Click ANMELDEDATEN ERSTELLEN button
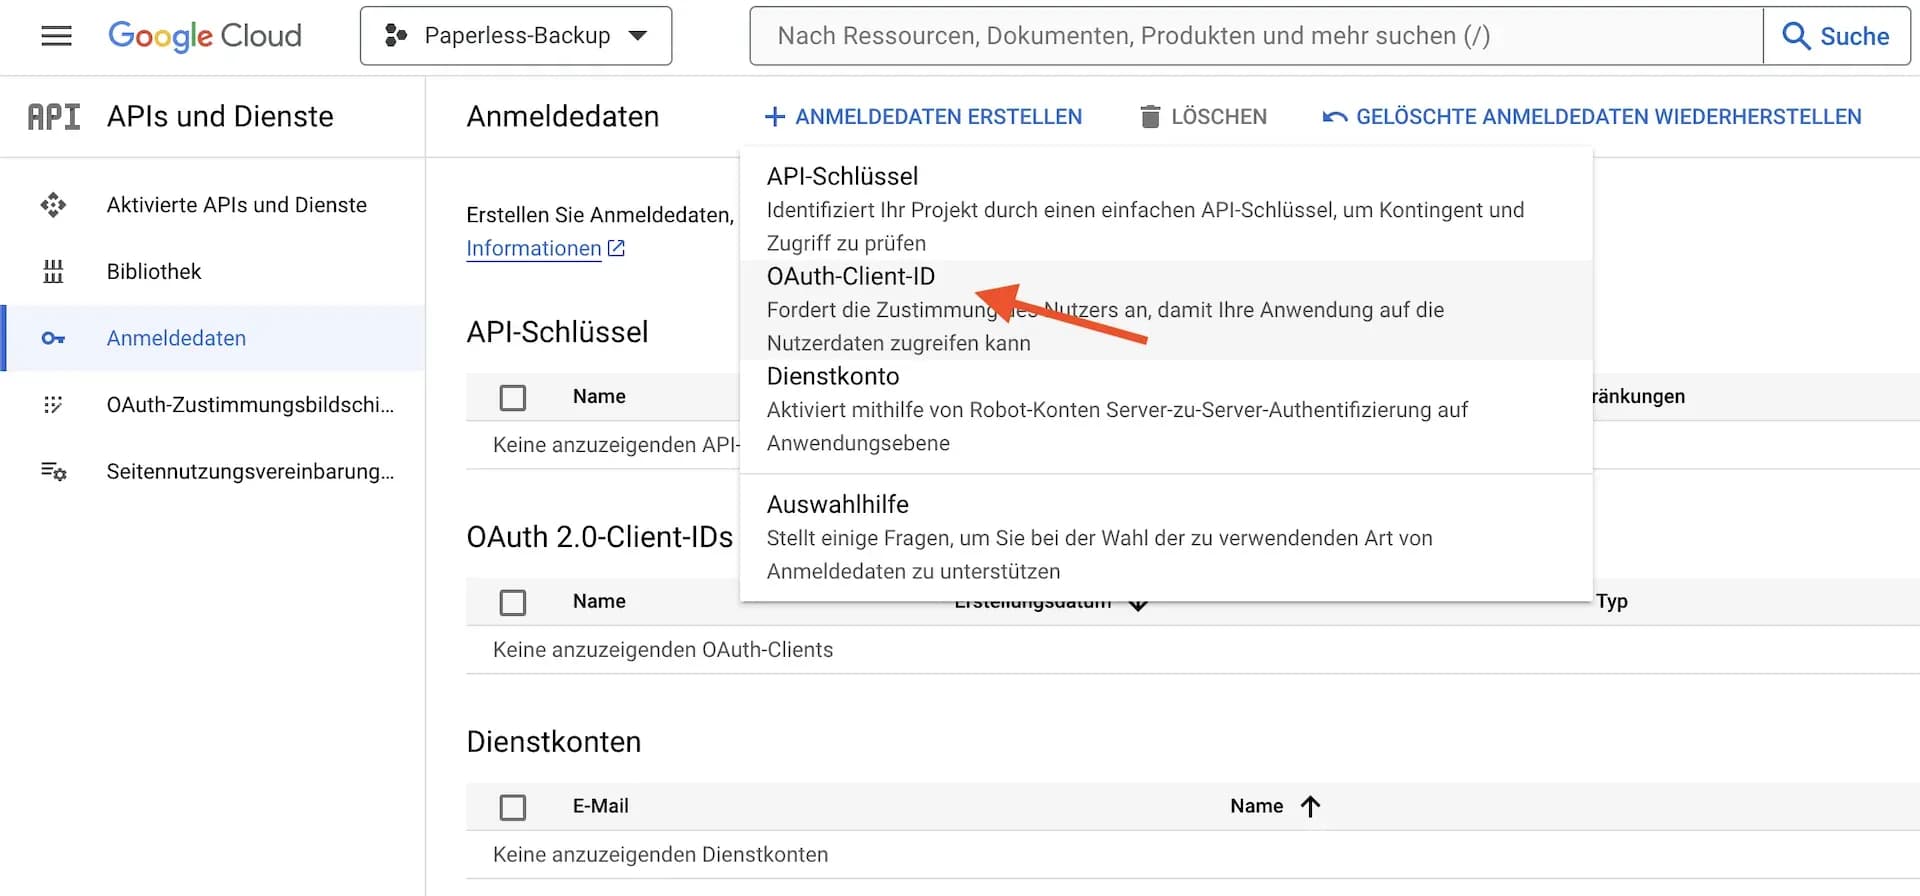1920x896 pixels. [x=923, y=117]
